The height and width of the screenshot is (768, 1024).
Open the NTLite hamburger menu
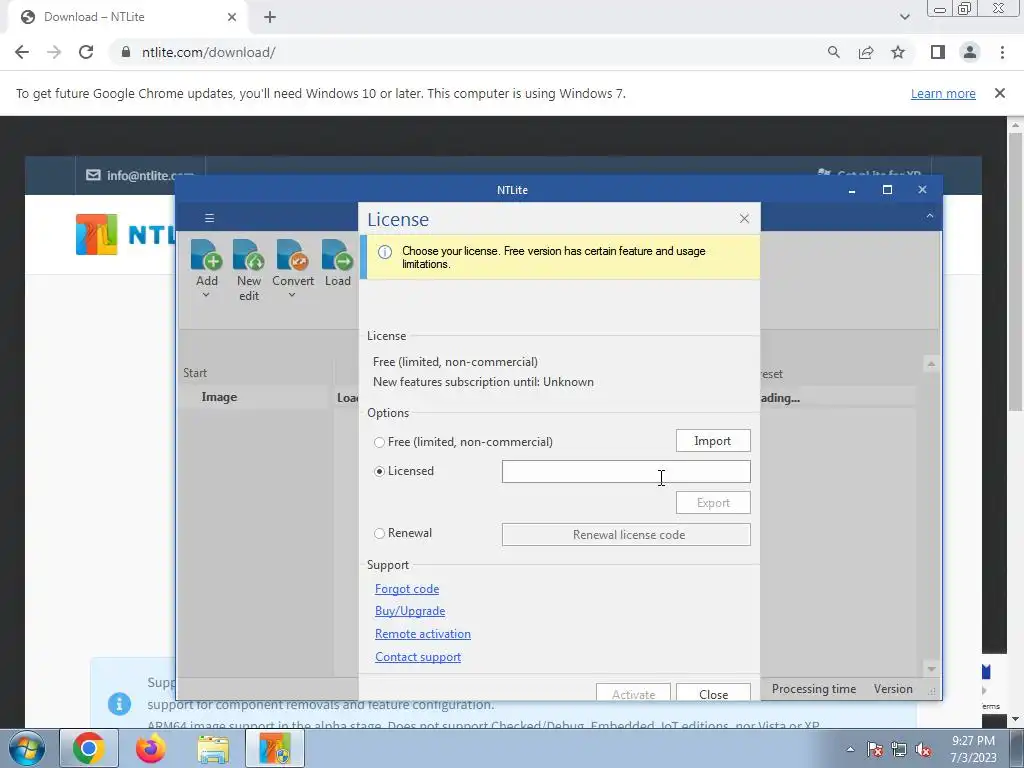[x=210, y=218]
